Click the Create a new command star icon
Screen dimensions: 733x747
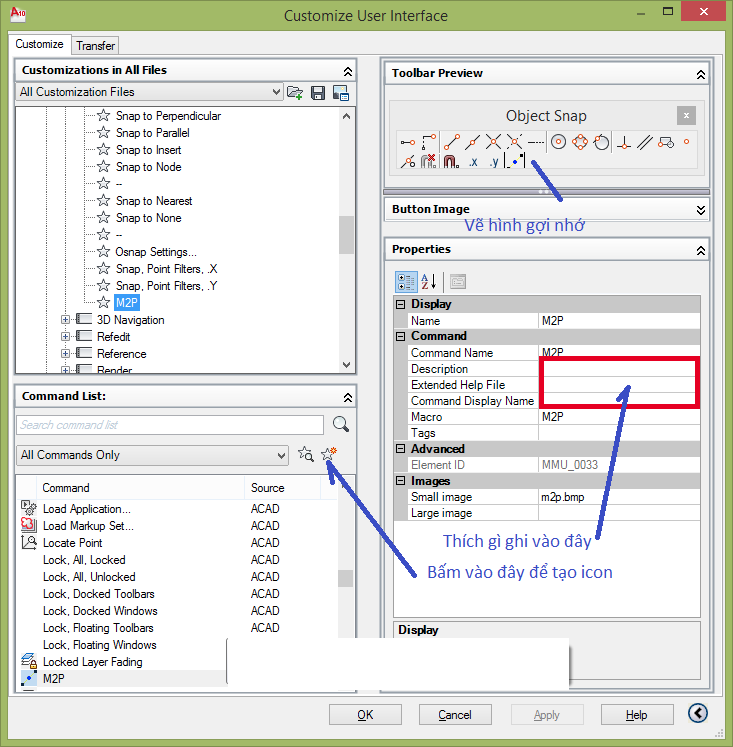pos(328,455)
